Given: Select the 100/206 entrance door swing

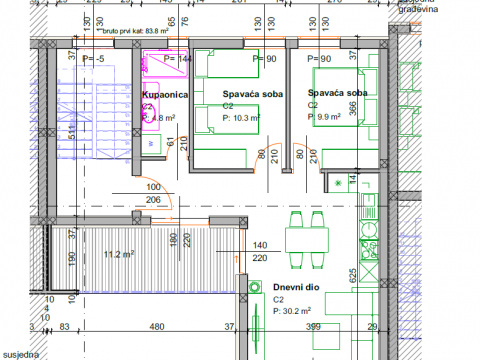Looking at the screenshot, I should coord(155,193).
